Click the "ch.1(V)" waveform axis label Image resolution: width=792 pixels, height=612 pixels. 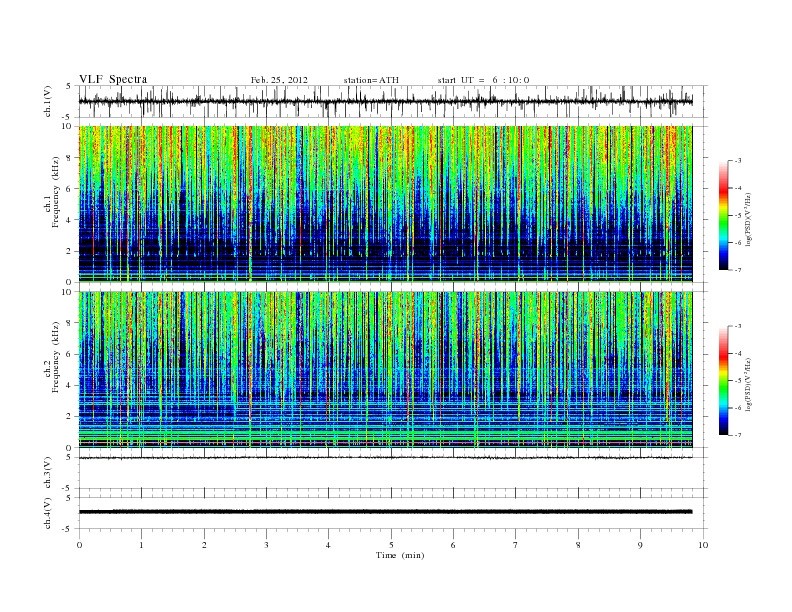(48, 101)
